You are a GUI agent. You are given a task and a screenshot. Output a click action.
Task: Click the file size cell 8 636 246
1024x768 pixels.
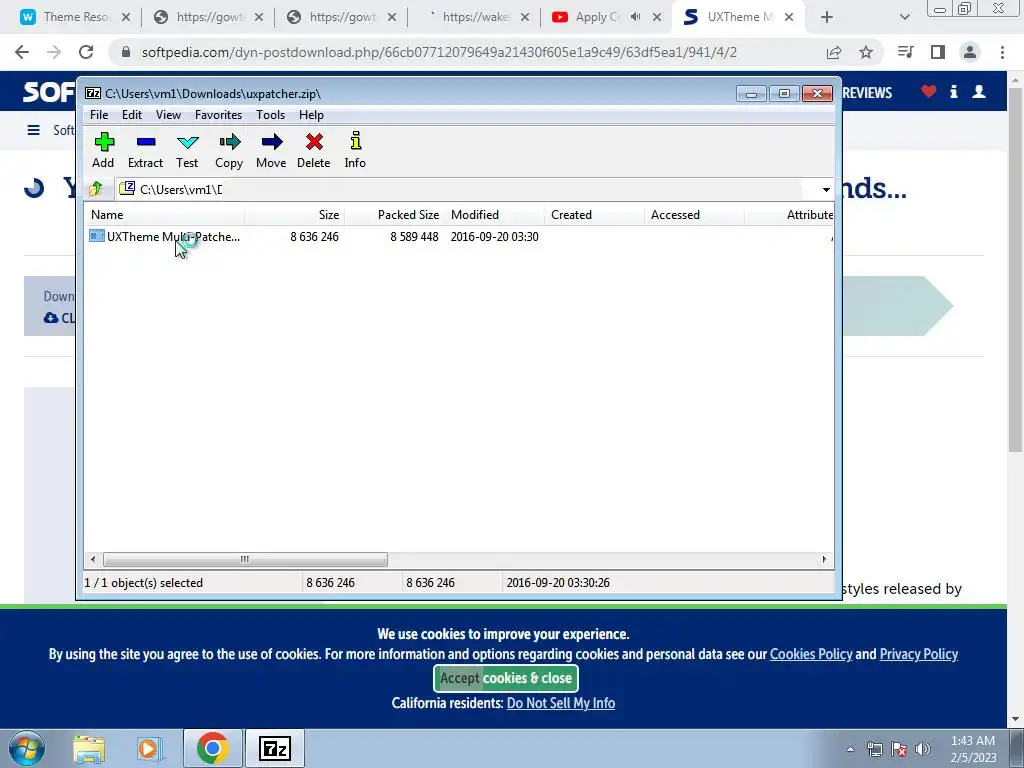click(x=314, y=236)
